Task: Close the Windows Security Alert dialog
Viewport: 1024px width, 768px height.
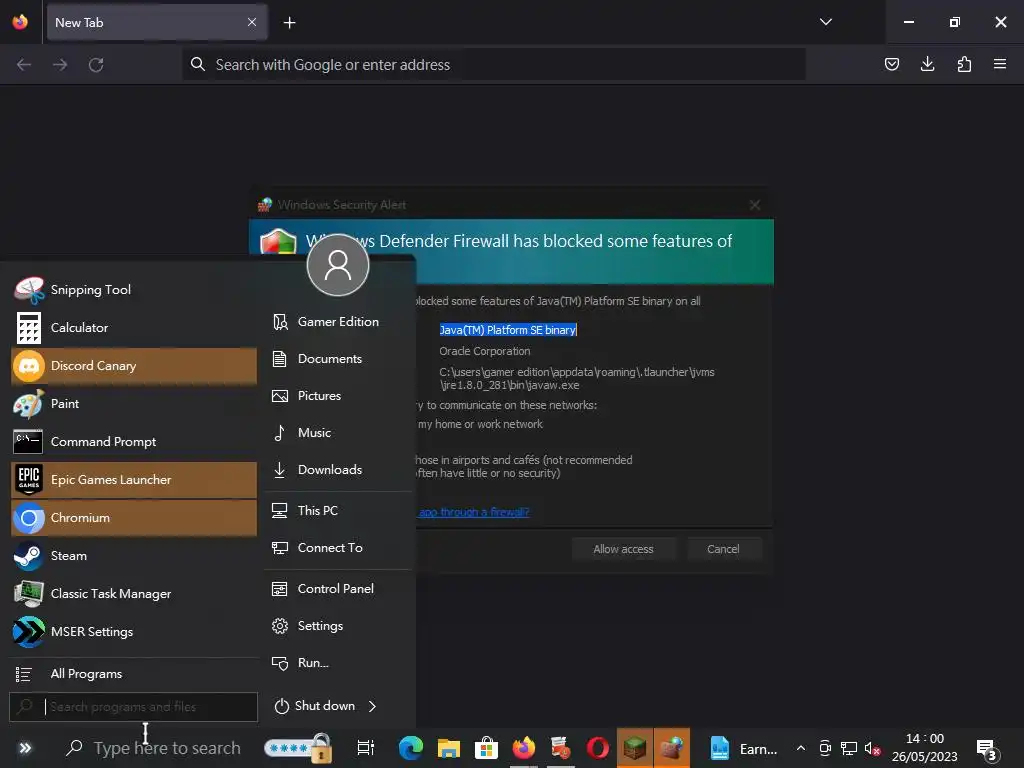Action: pyautogui.click(x=754, y=205)
